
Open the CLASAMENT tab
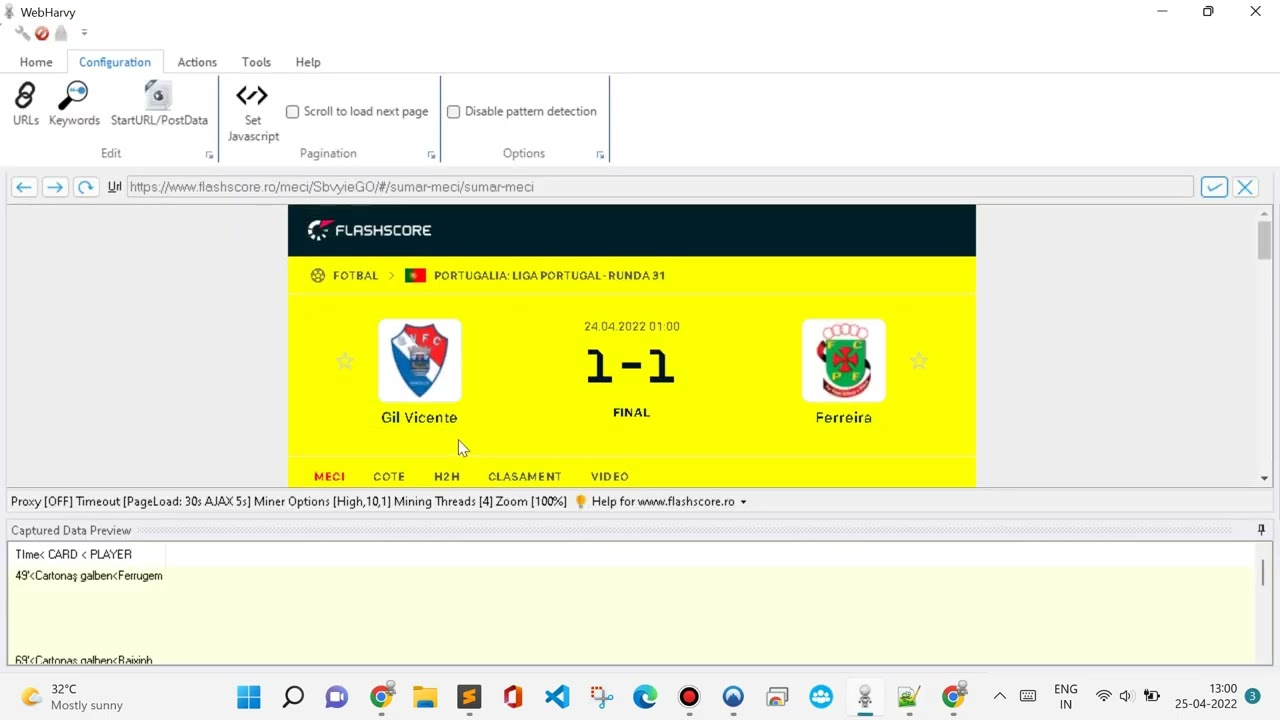(x=524, y=477)
